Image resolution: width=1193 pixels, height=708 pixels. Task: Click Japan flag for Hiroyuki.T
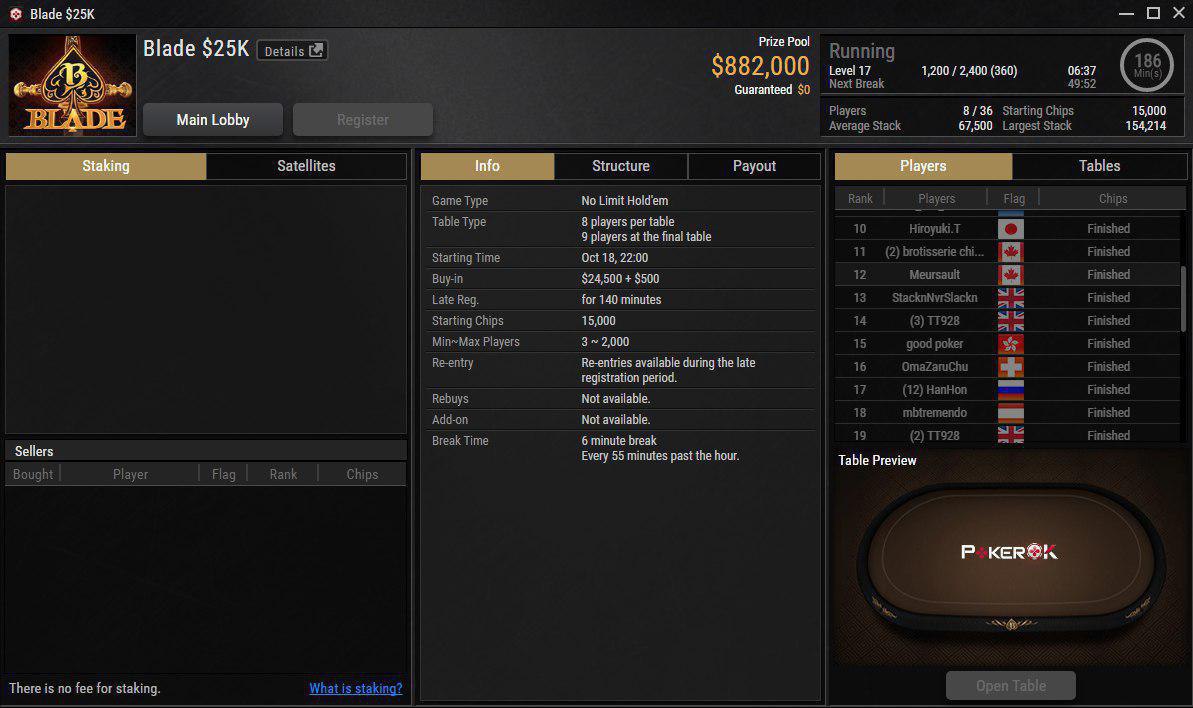coord(1010,229)
